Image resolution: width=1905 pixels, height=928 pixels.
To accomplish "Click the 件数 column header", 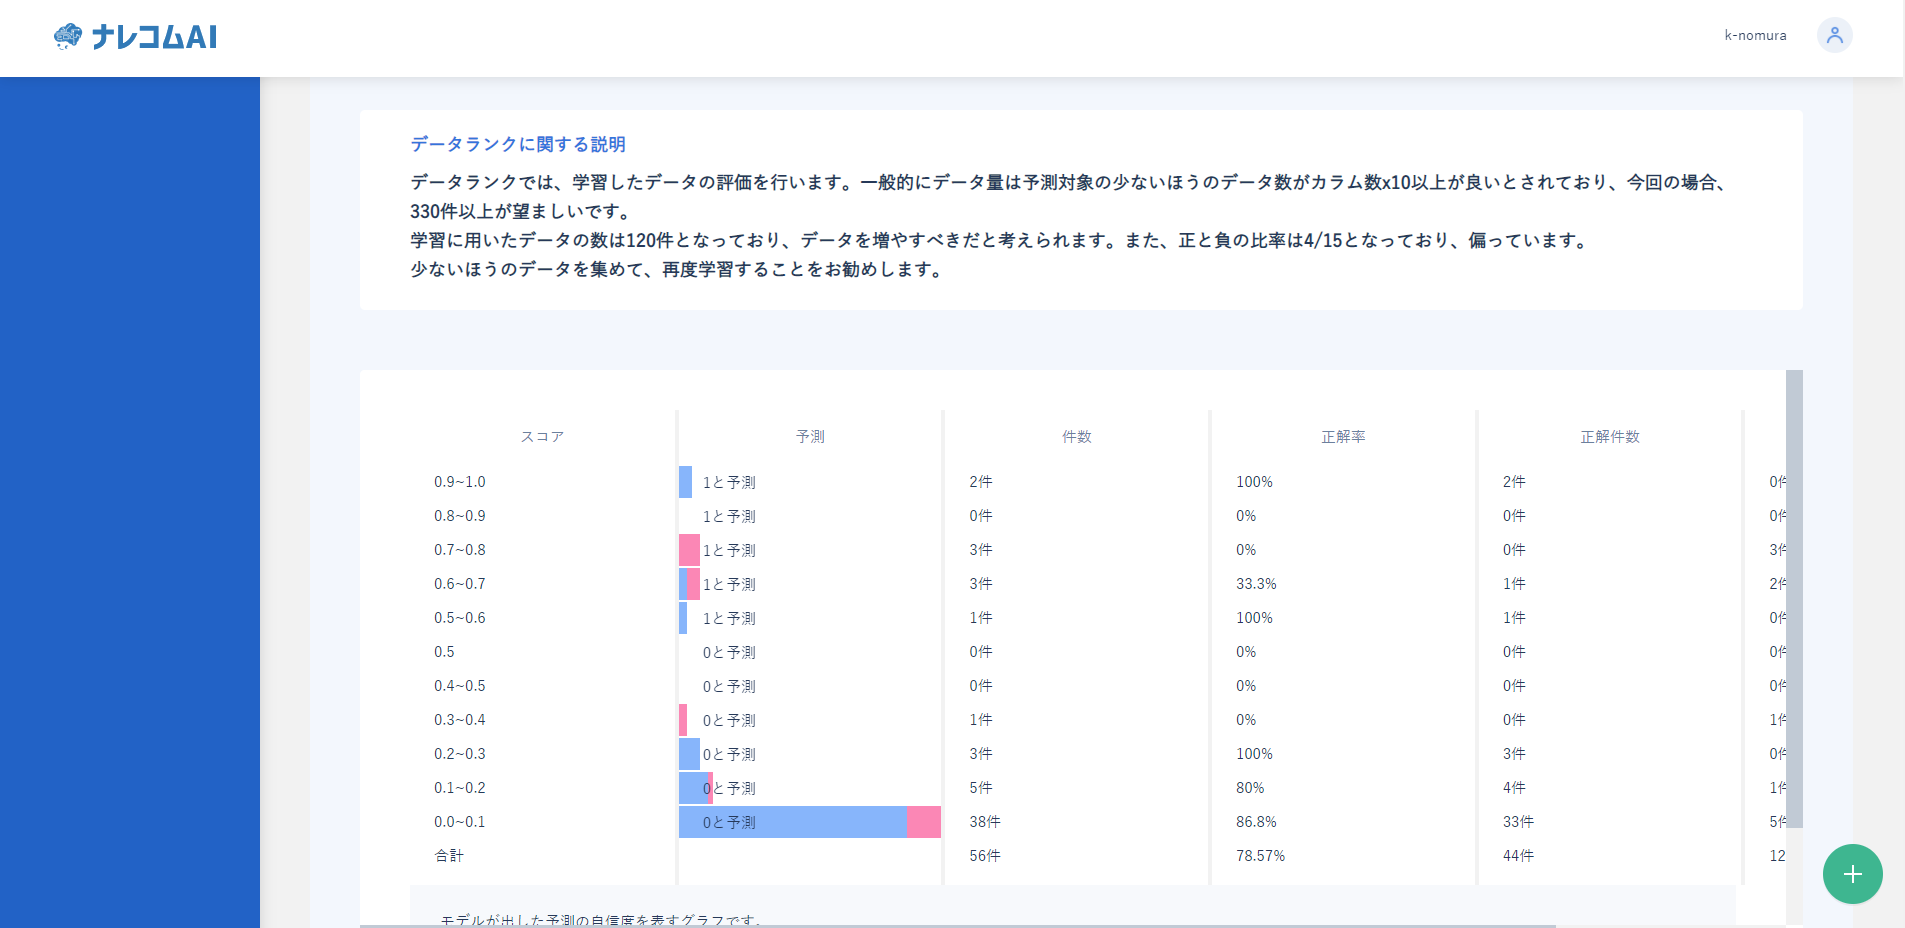I will coord(1076,436).
